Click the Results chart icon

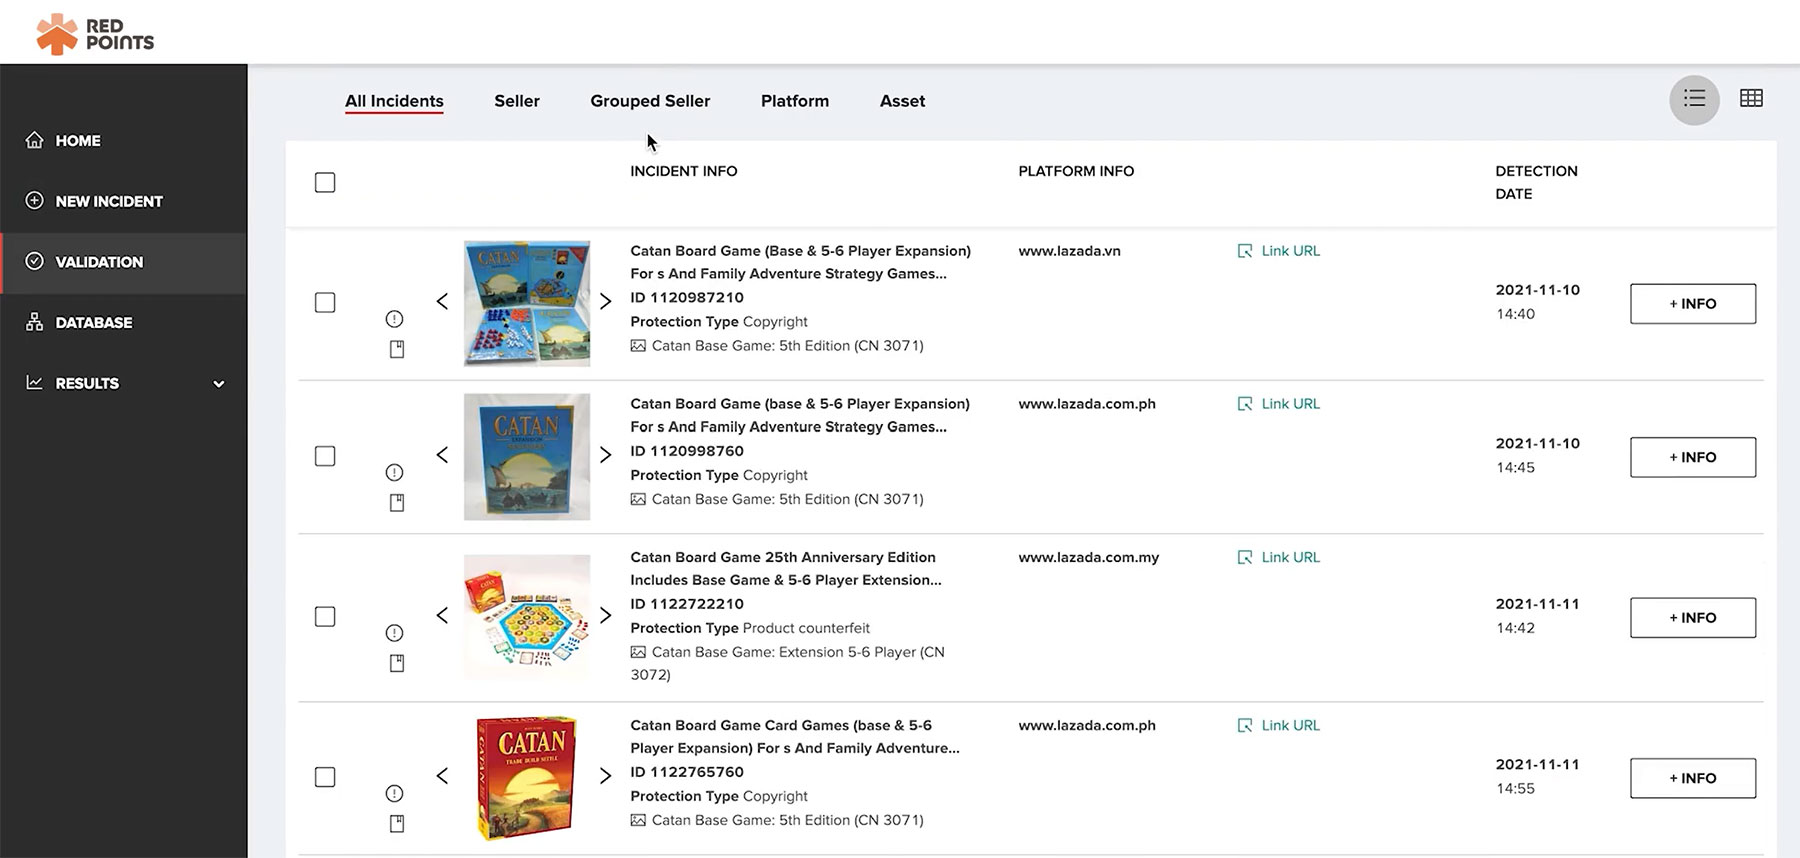(x=34, y=382)
